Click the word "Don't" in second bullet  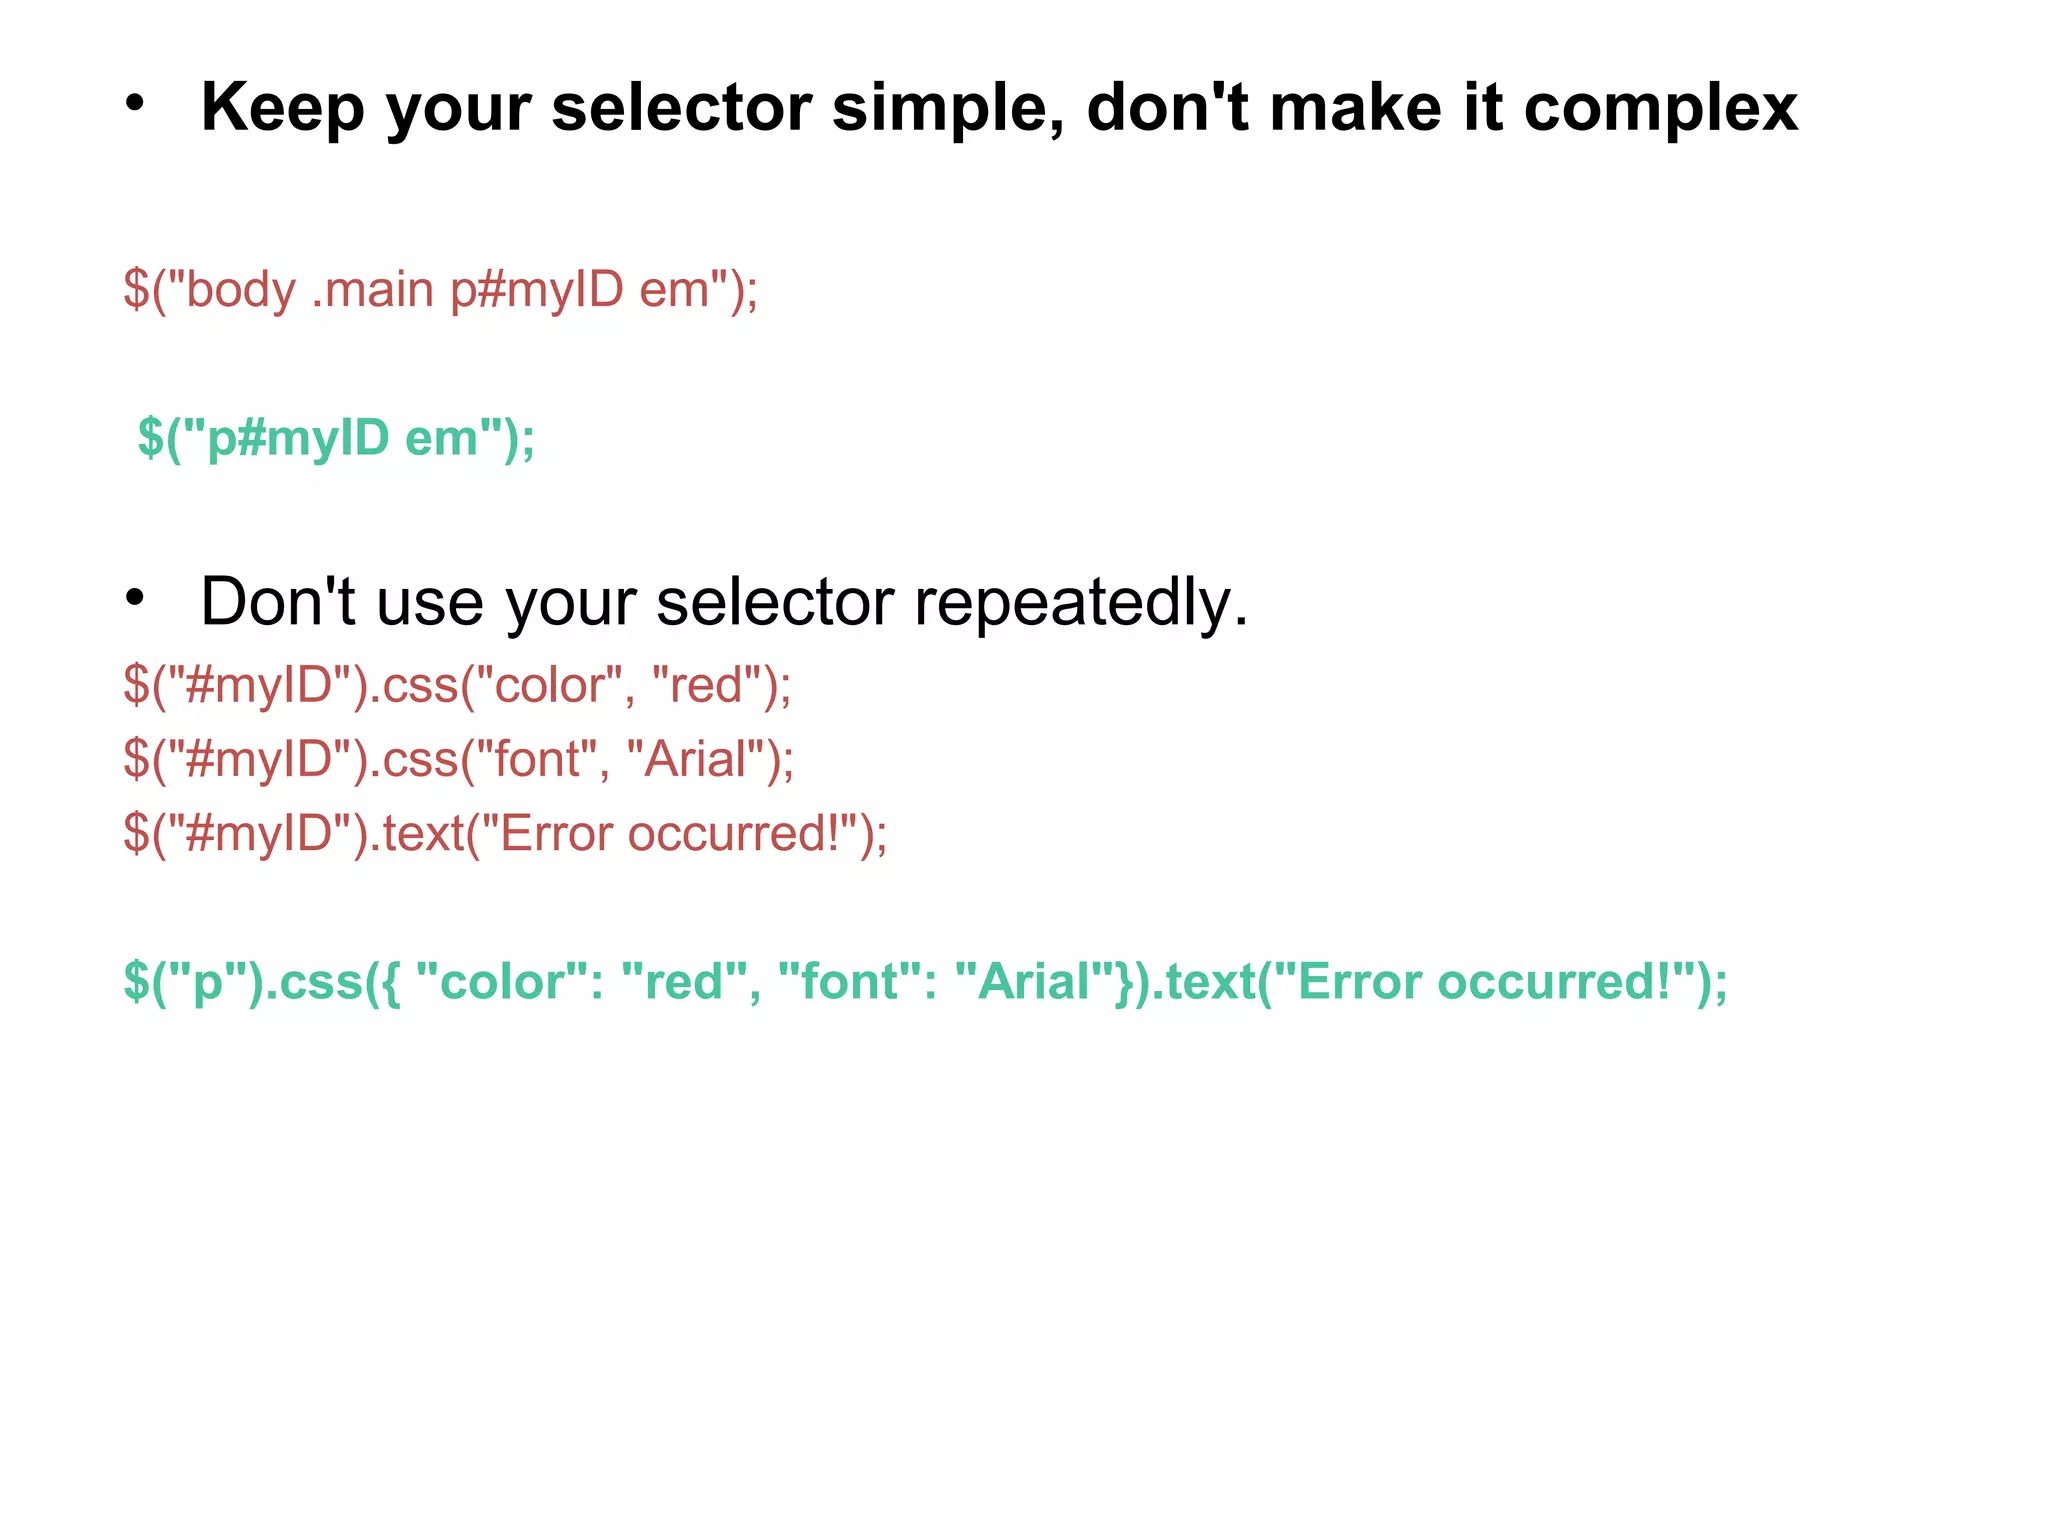click(x=278, y=602)
